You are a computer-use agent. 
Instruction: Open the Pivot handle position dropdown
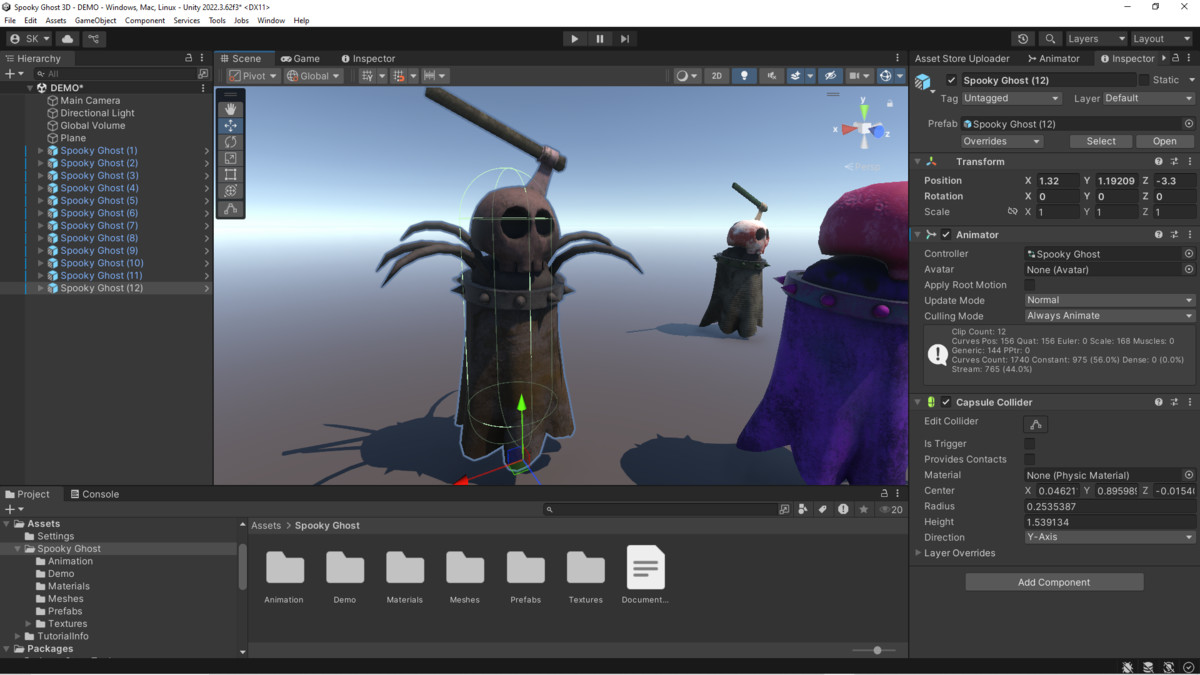point(253,76)
